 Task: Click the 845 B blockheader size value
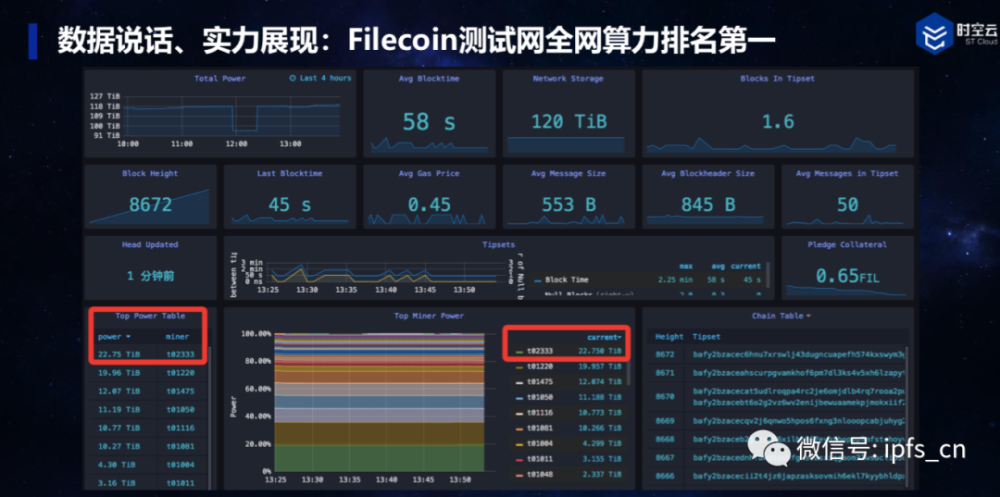point(708,204)
